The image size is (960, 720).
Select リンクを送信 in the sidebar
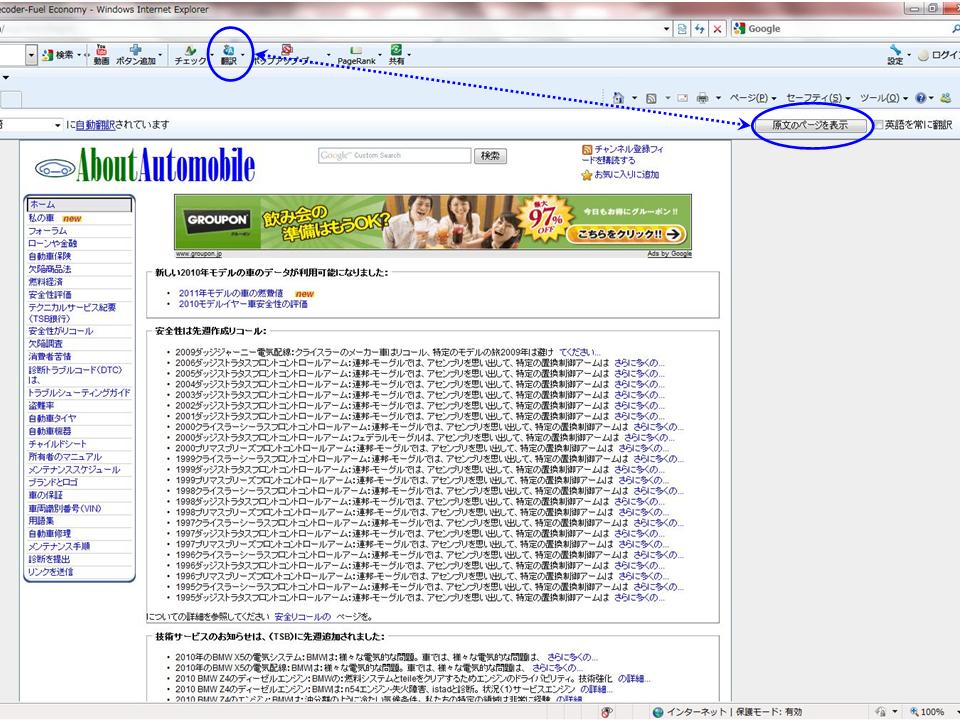[50, 572]
